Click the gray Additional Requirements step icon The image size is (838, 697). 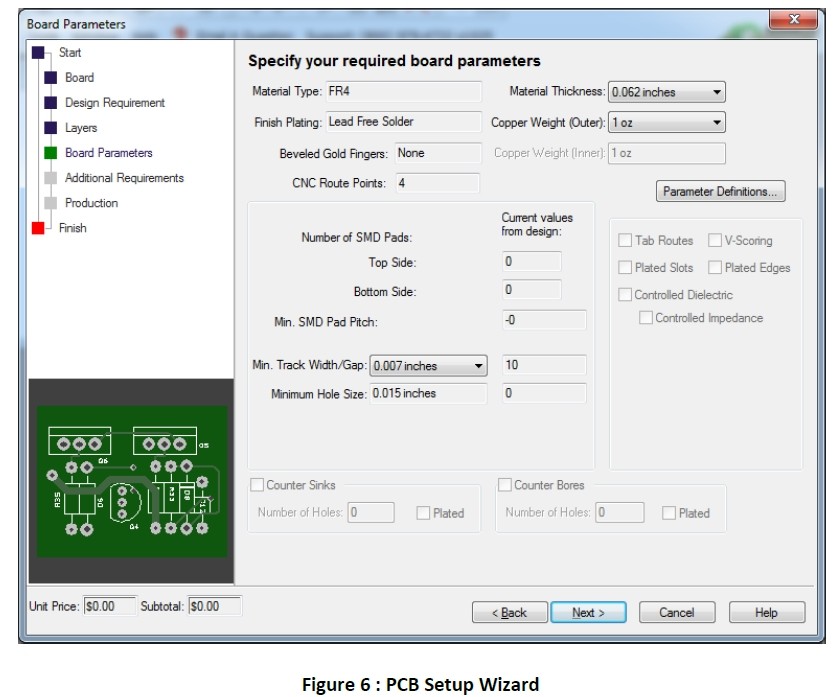pos(51,178)
